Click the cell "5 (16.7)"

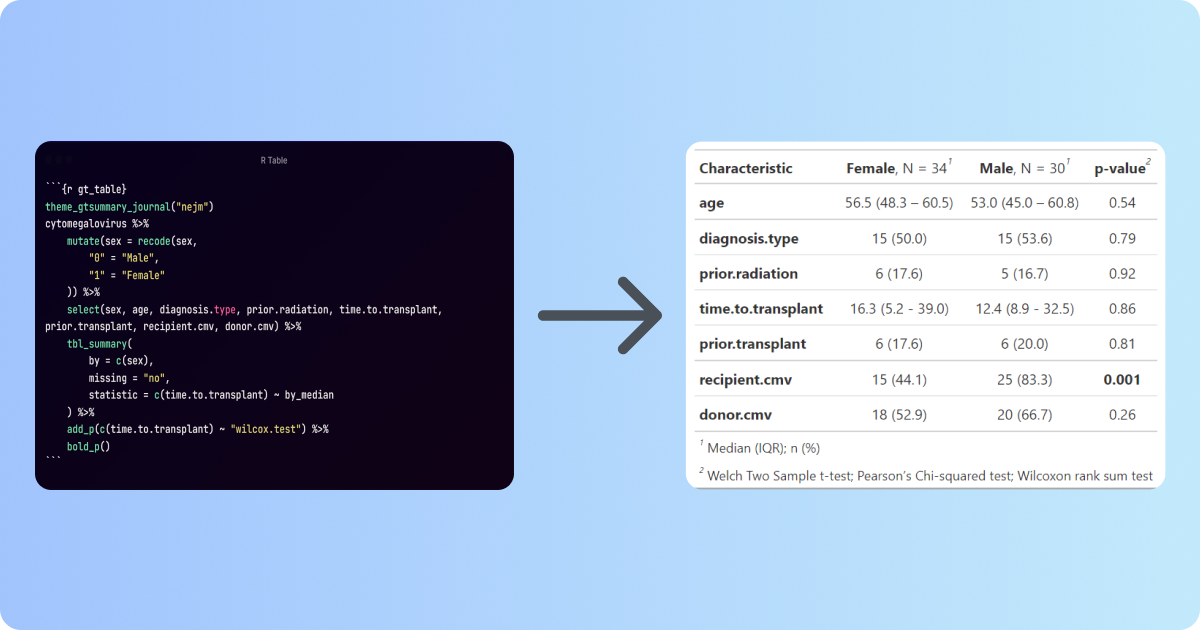pos(1025,274)
